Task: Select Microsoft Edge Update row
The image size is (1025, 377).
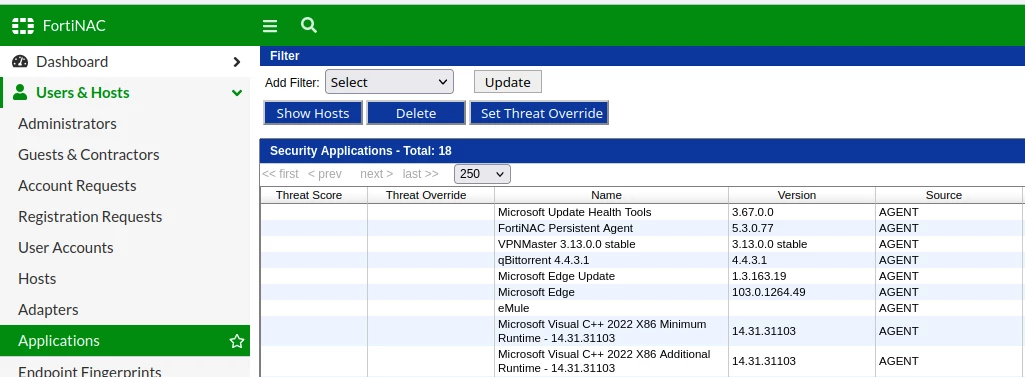Action: [643, 276]
